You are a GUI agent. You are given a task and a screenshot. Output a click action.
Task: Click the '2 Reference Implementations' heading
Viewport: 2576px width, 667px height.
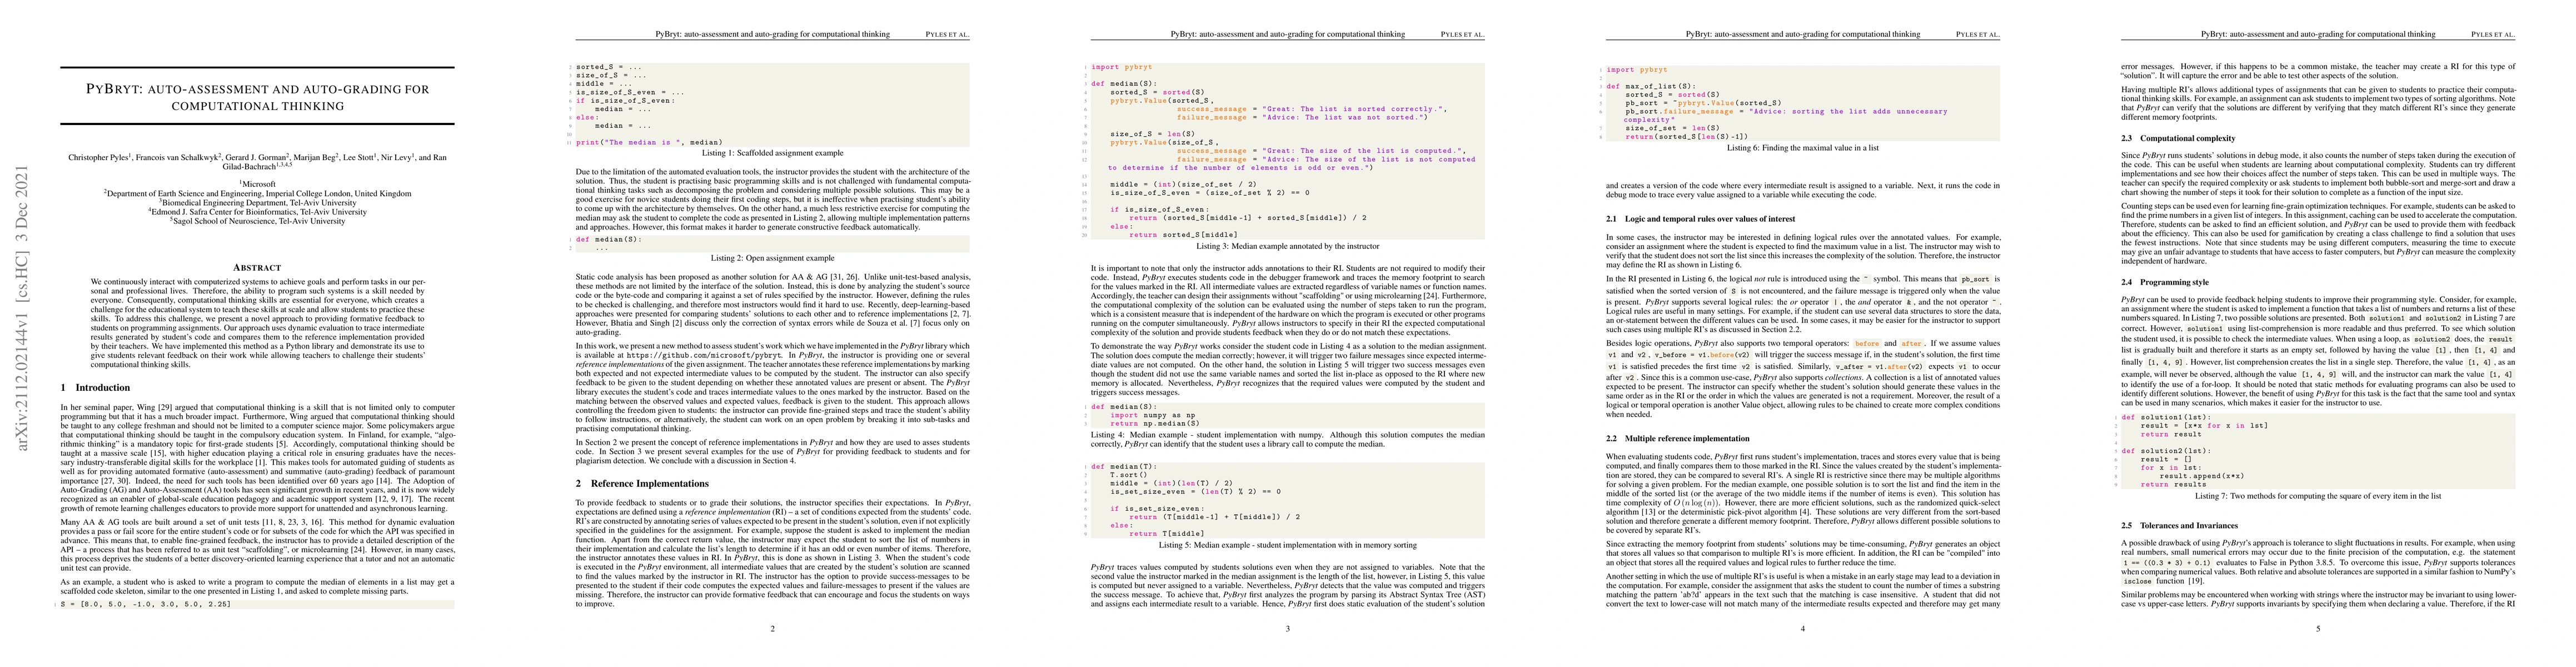[642, 483]
